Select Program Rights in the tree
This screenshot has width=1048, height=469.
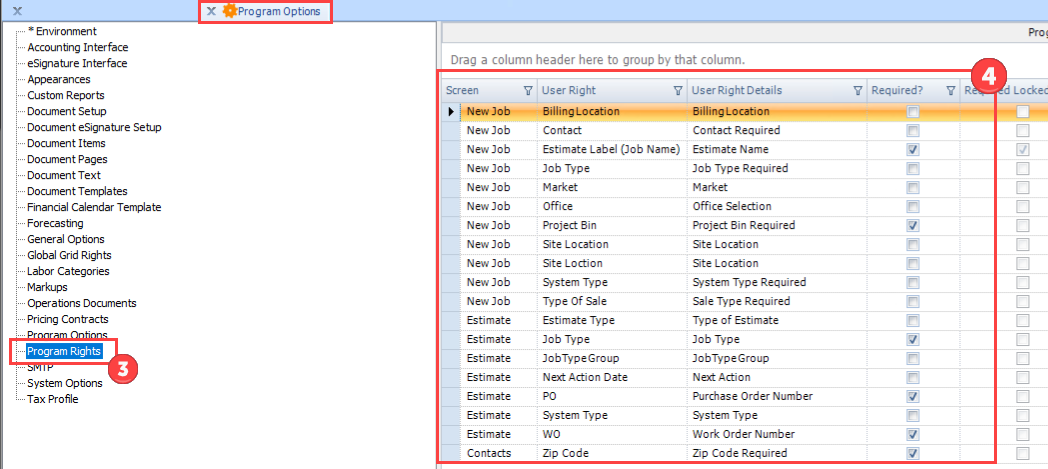(x=64, y=351)
